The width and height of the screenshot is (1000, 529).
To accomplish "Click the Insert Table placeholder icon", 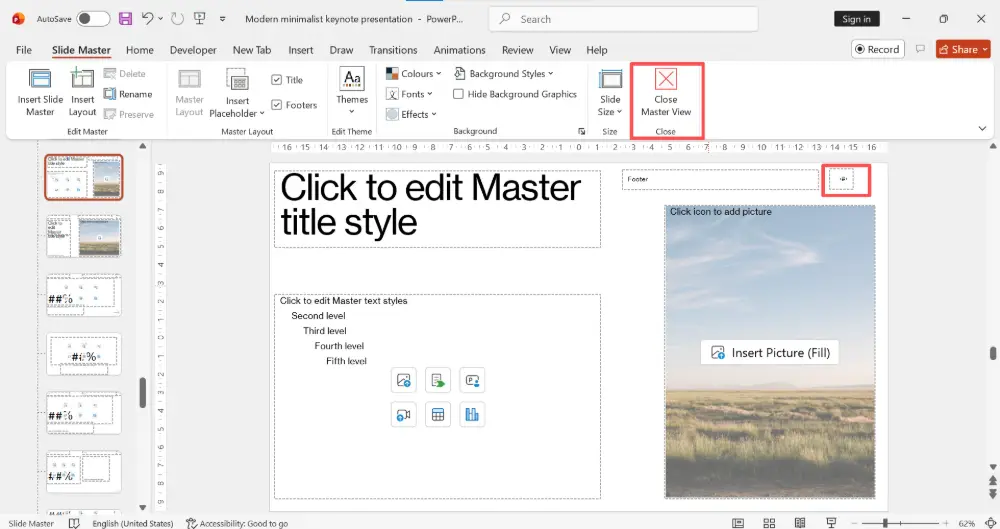I will coord(438,415).
